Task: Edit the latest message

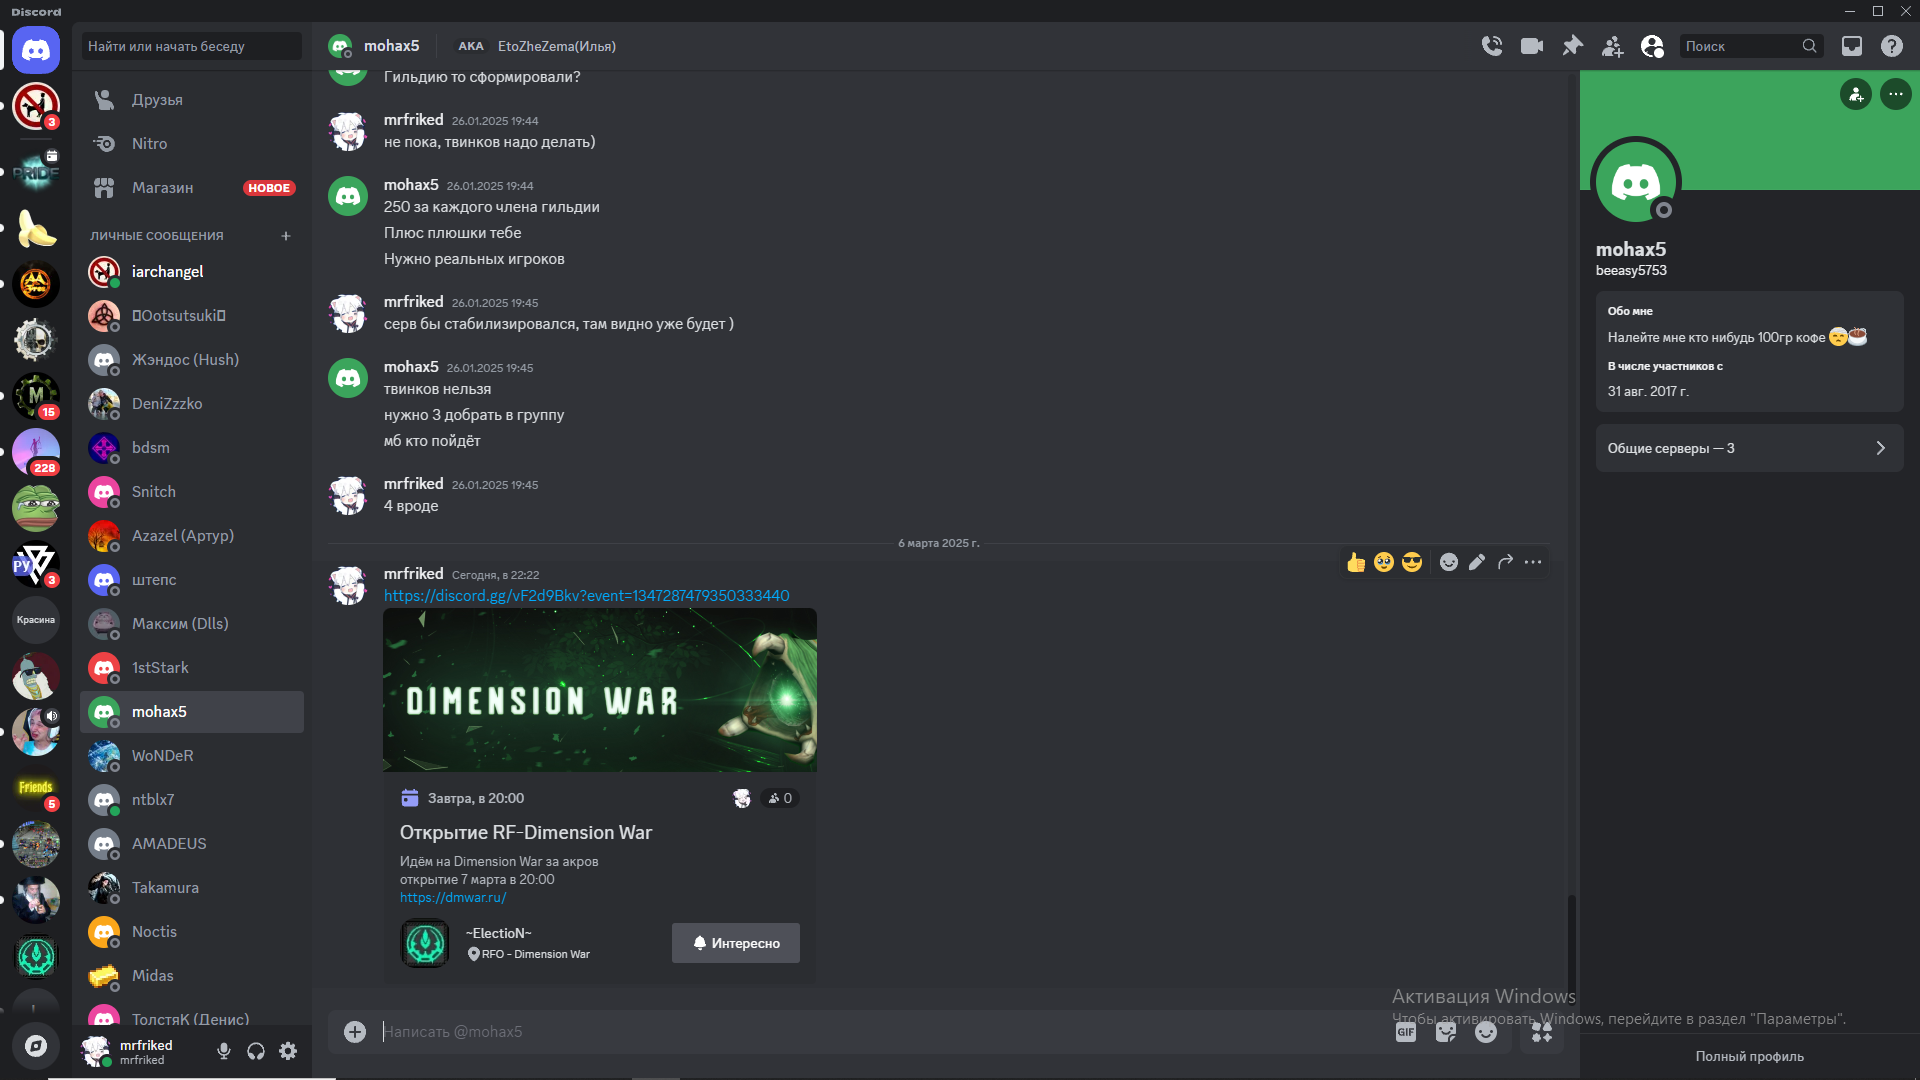Action: 1477,562
